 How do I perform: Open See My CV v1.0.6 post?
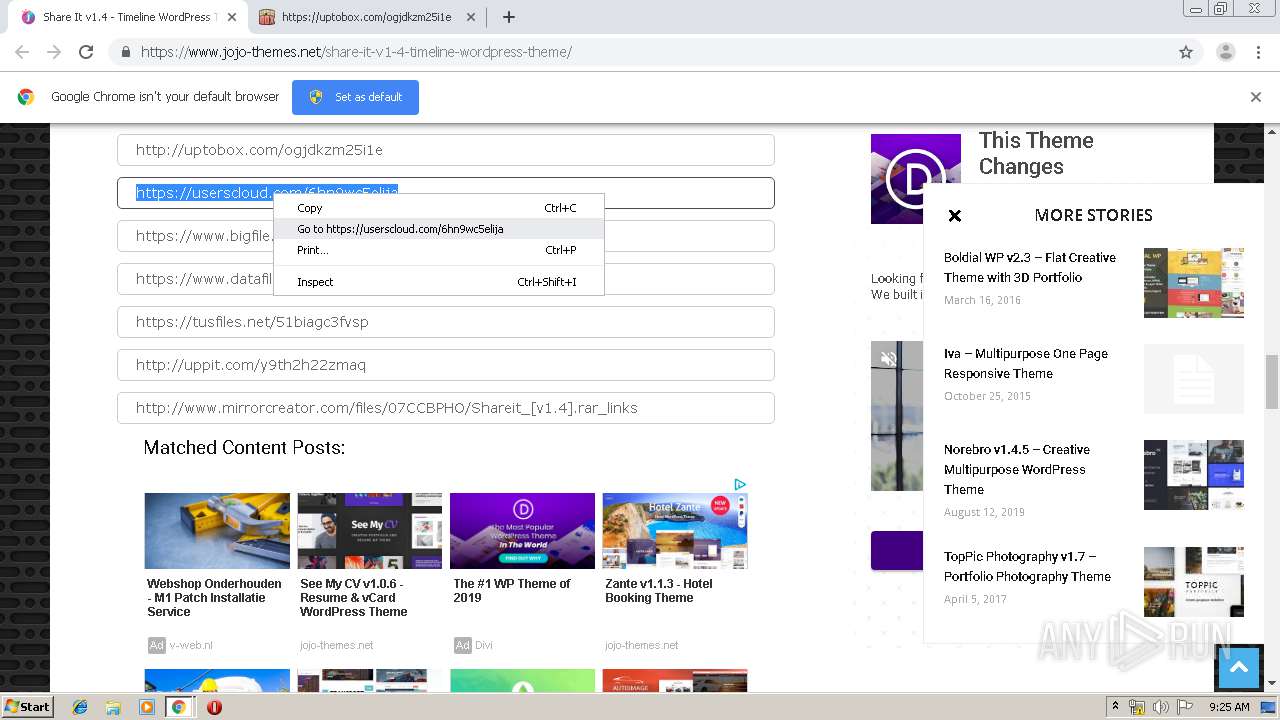pyautogui.click(x=353, y=598)
